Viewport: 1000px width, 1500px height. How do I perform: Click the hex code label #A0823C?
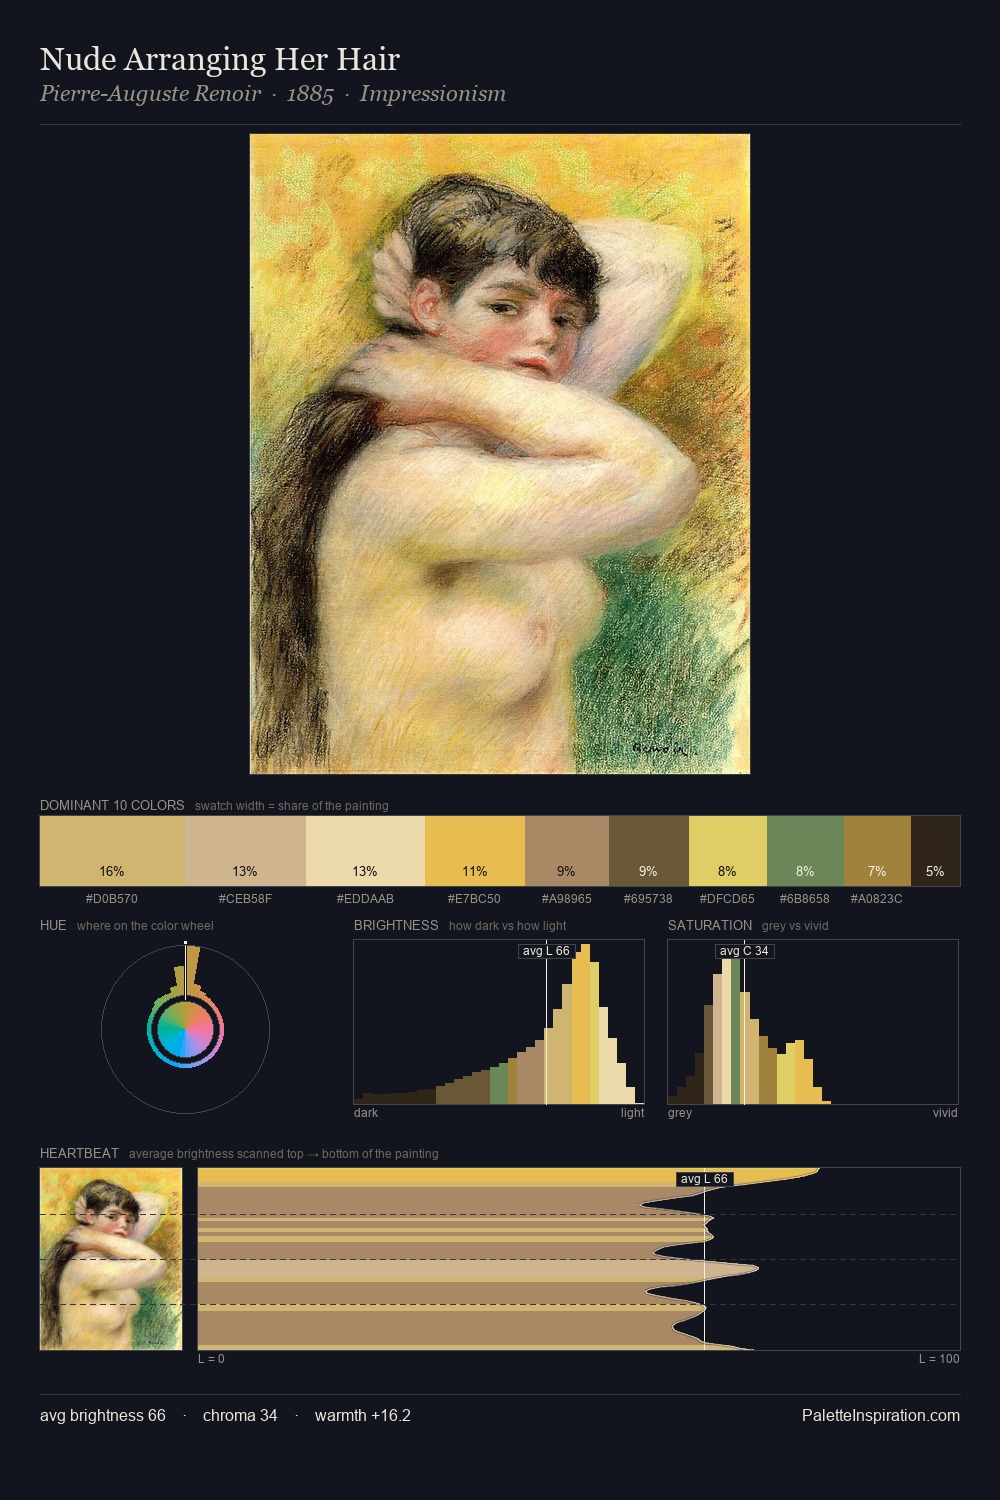[x=877, y=899]
